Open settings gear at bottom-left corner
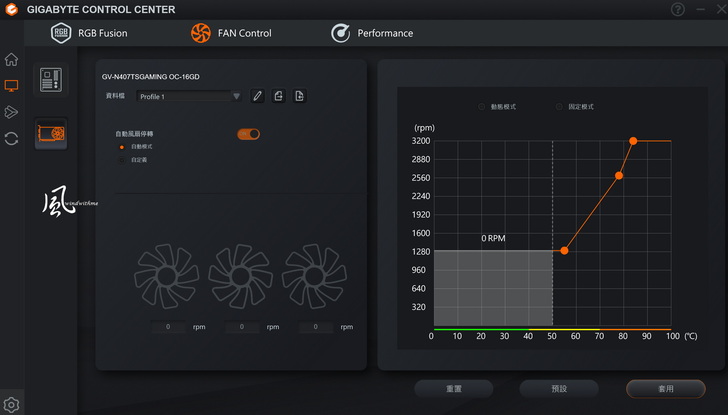Viewport: 728px width, 415px height. (11, 405)
